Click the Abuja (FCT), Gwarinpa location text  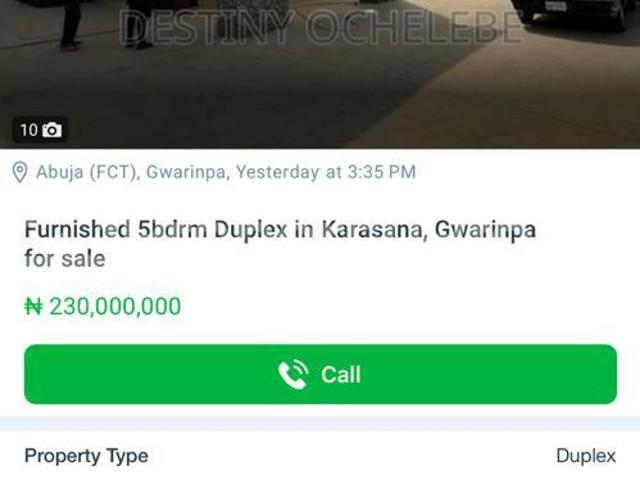tap(131, 172)
